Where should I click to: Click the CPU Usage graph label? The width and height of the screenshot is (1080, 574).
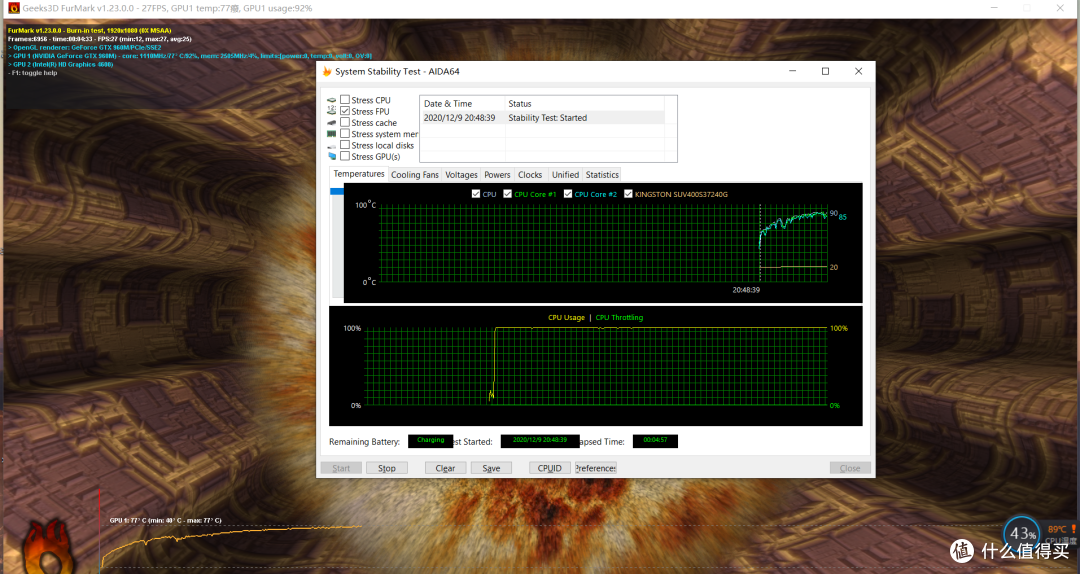point(566,318)
